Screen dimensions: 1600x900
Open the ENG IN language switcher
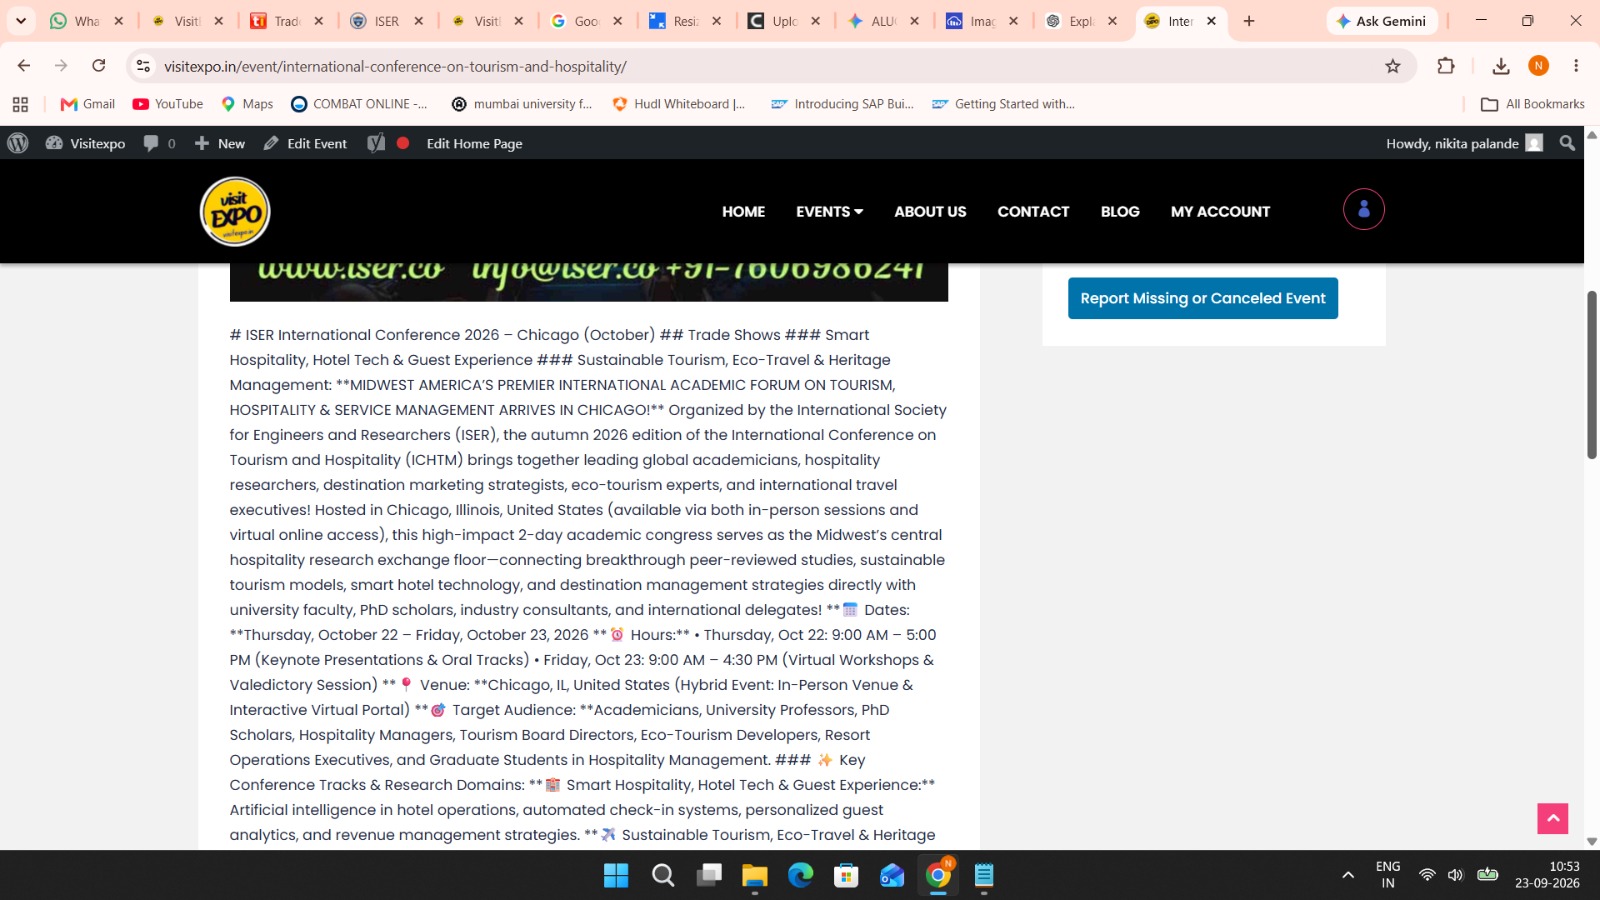1388,875
